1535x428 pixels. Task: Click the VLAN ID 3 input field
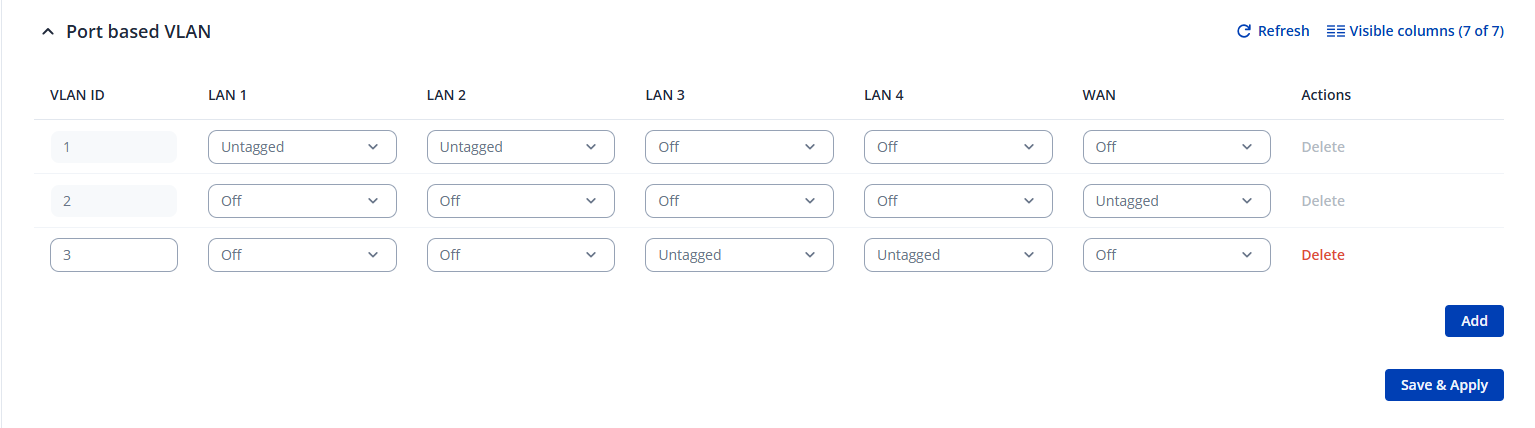(x=113, y=255)
